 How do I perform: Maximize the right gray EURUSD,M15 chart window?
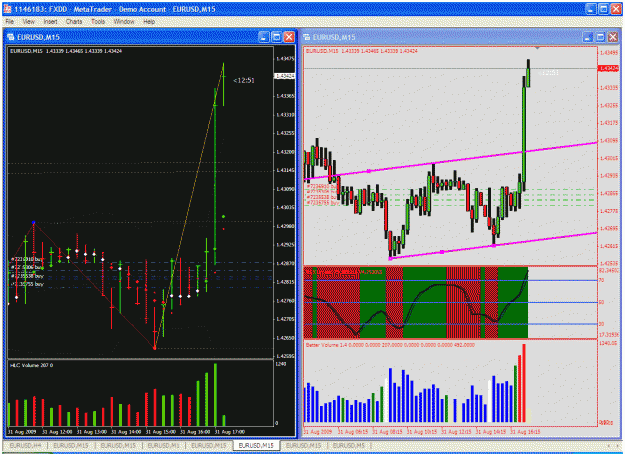point(600,37)
